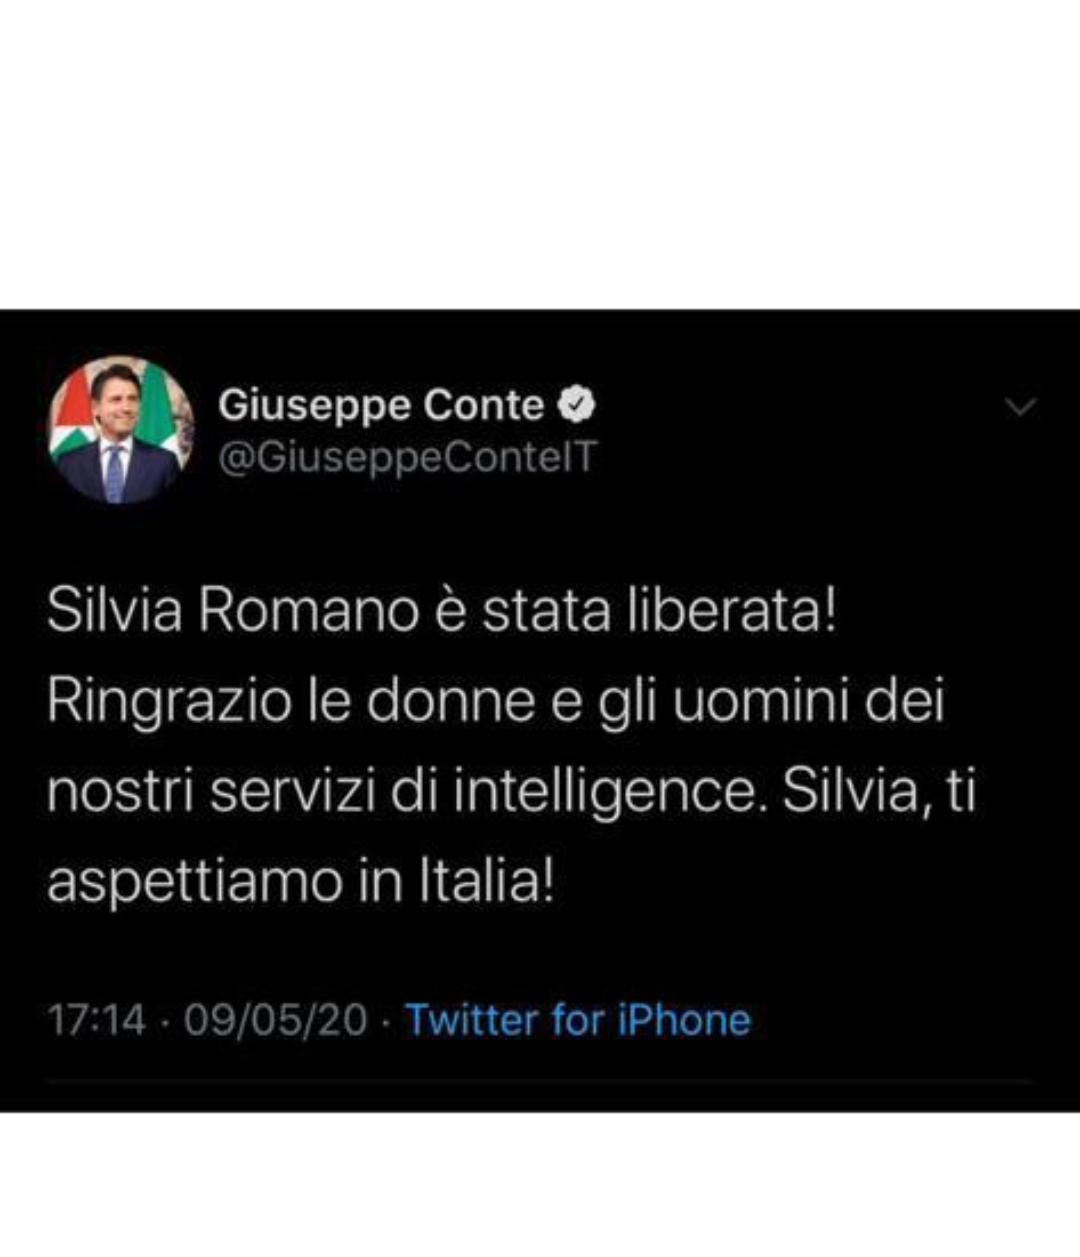The width and height of the screenshot is (1080, 1257).
Task: Tap the word 'Conte' in the display name
Action: pos(484,405)
